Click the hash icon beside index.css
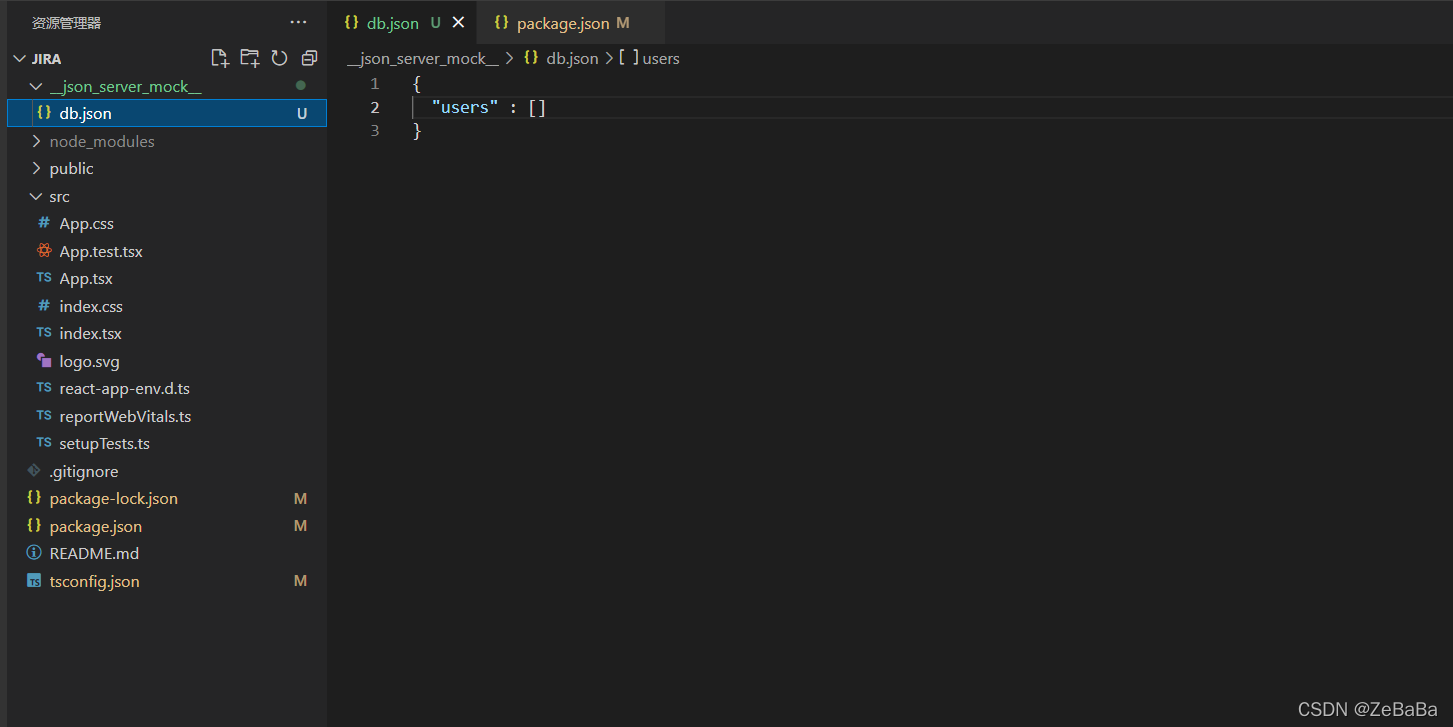This screenshot has width=1453, height=727. pos(43,306)
